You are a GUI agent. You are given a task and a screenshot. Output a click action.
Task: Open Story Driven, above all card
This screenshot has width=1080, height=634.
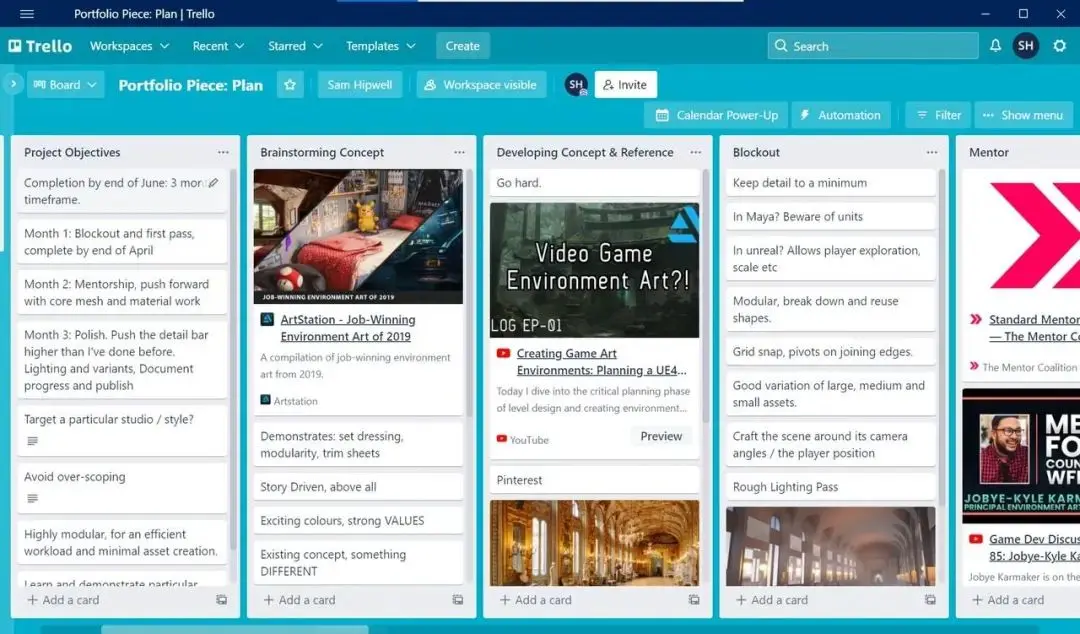pyautogui.click(x=358, y=487)
